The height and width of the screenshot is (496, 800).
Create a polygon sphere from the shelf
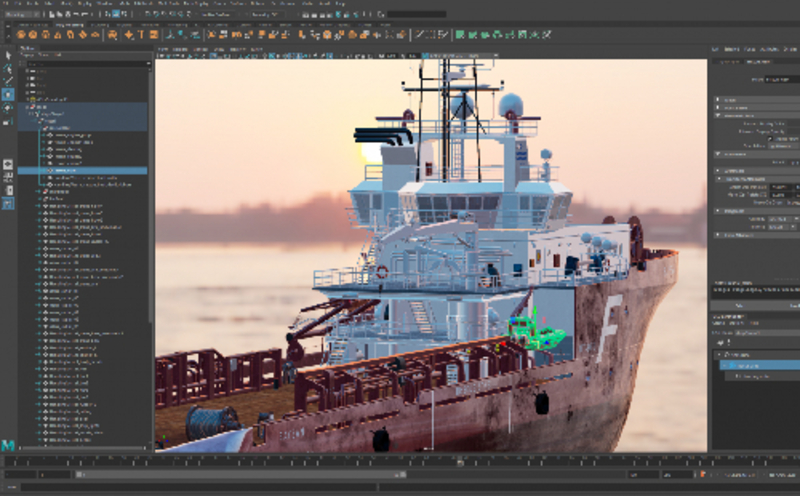[21, 35]
